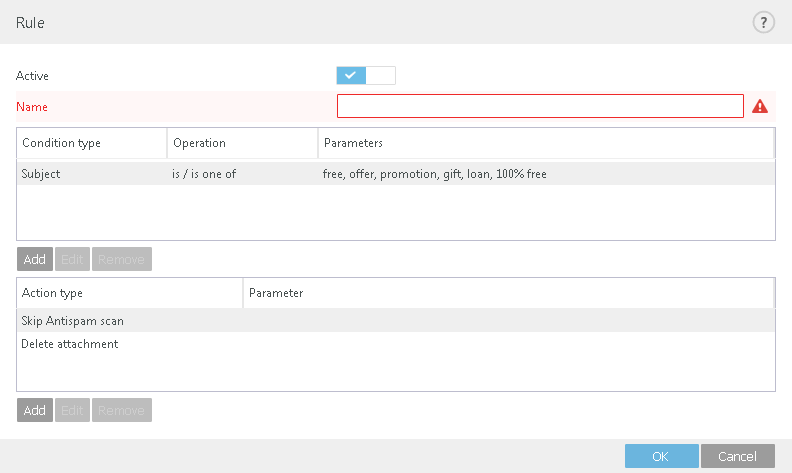This screenshot has height=473, width=792.
Task: Click the Action type column header
Action: click(129, 293)
